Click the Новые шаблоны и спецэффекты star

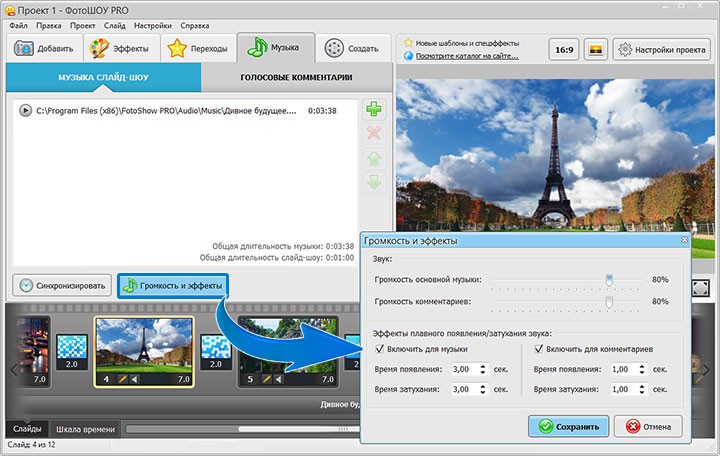pos(408,43)
